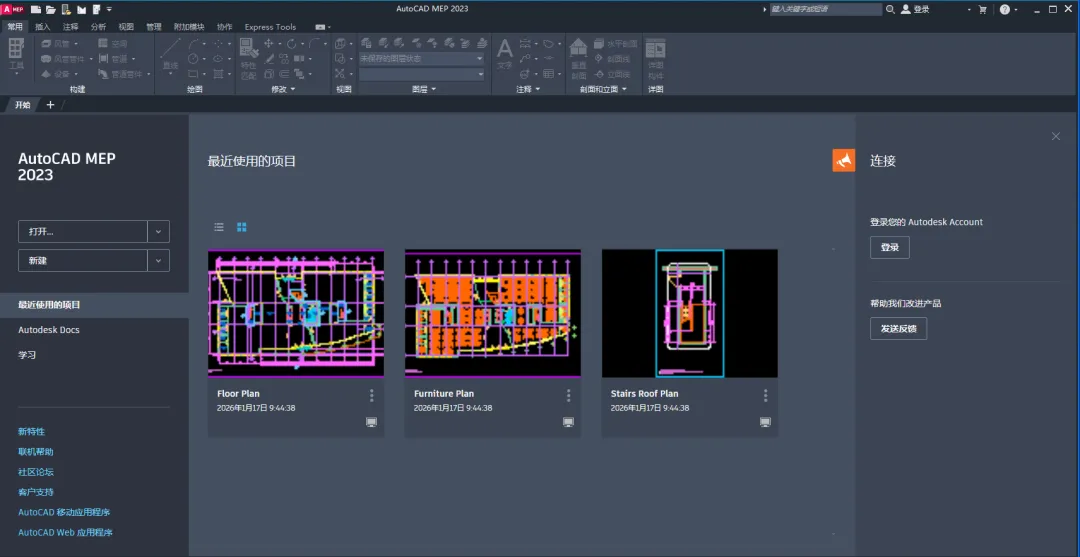Click the 发送反馈 (Send Feedback) button
The height and width of the screenshot is (557, 1080).
click(898, 329)
